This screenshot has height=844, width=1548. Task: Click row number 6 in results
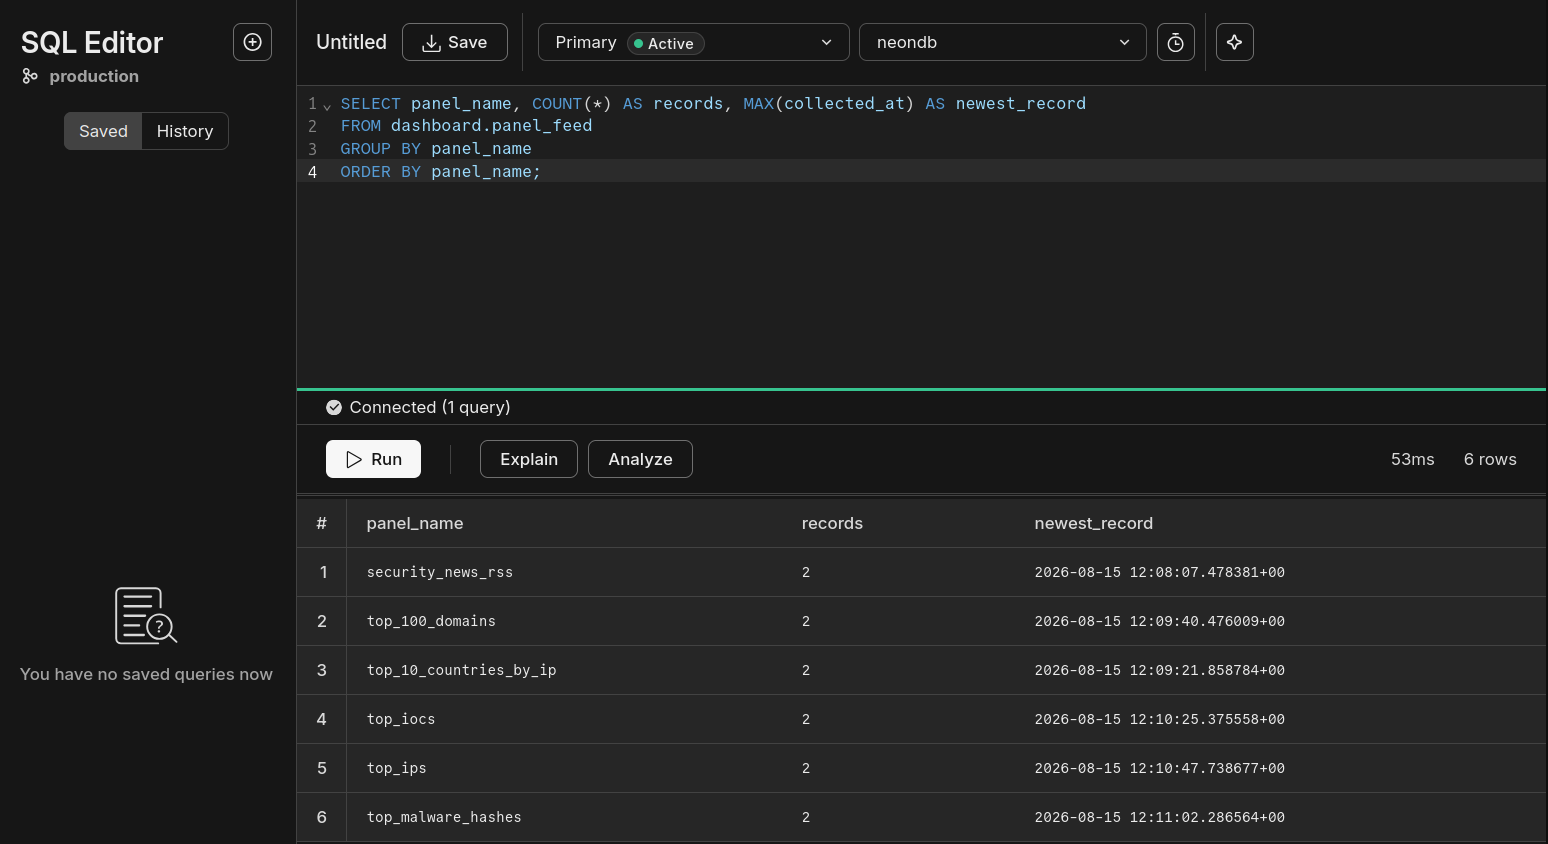click(x=322, y=817)
